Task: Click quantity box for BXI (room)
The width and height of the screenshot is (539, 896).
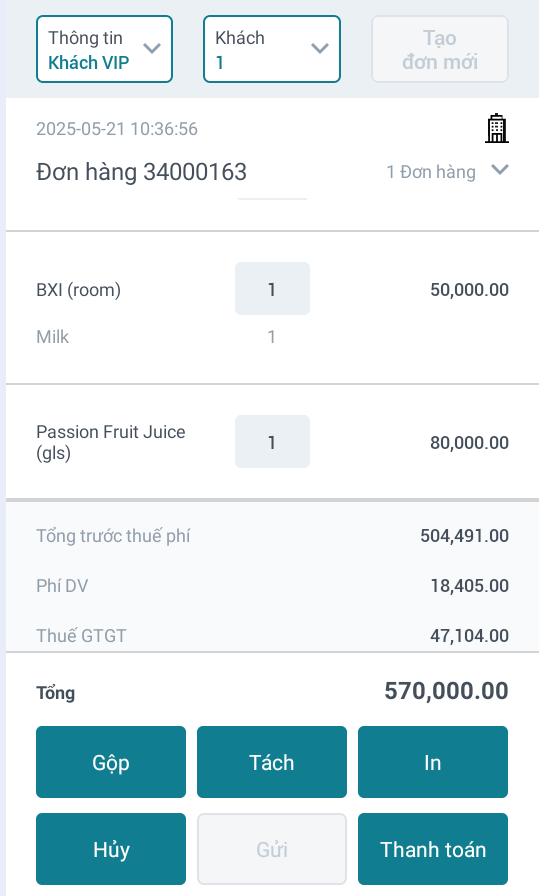Action: pos(272,289)
